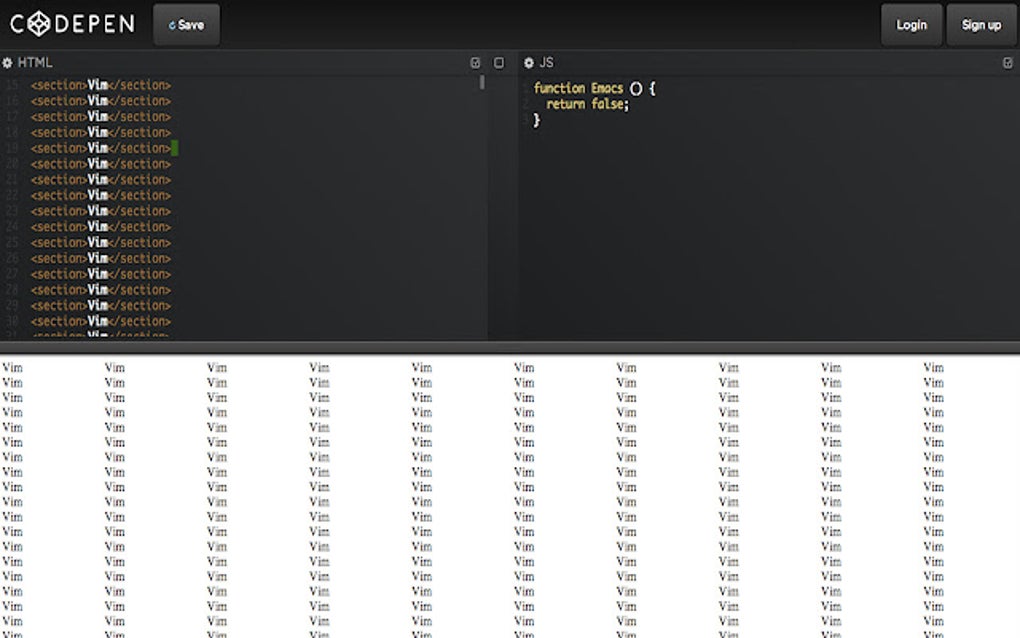Screen dimensions: 1020x638
Task: Click the small icon in JS panel header
Action: (x=1008, y=62)
